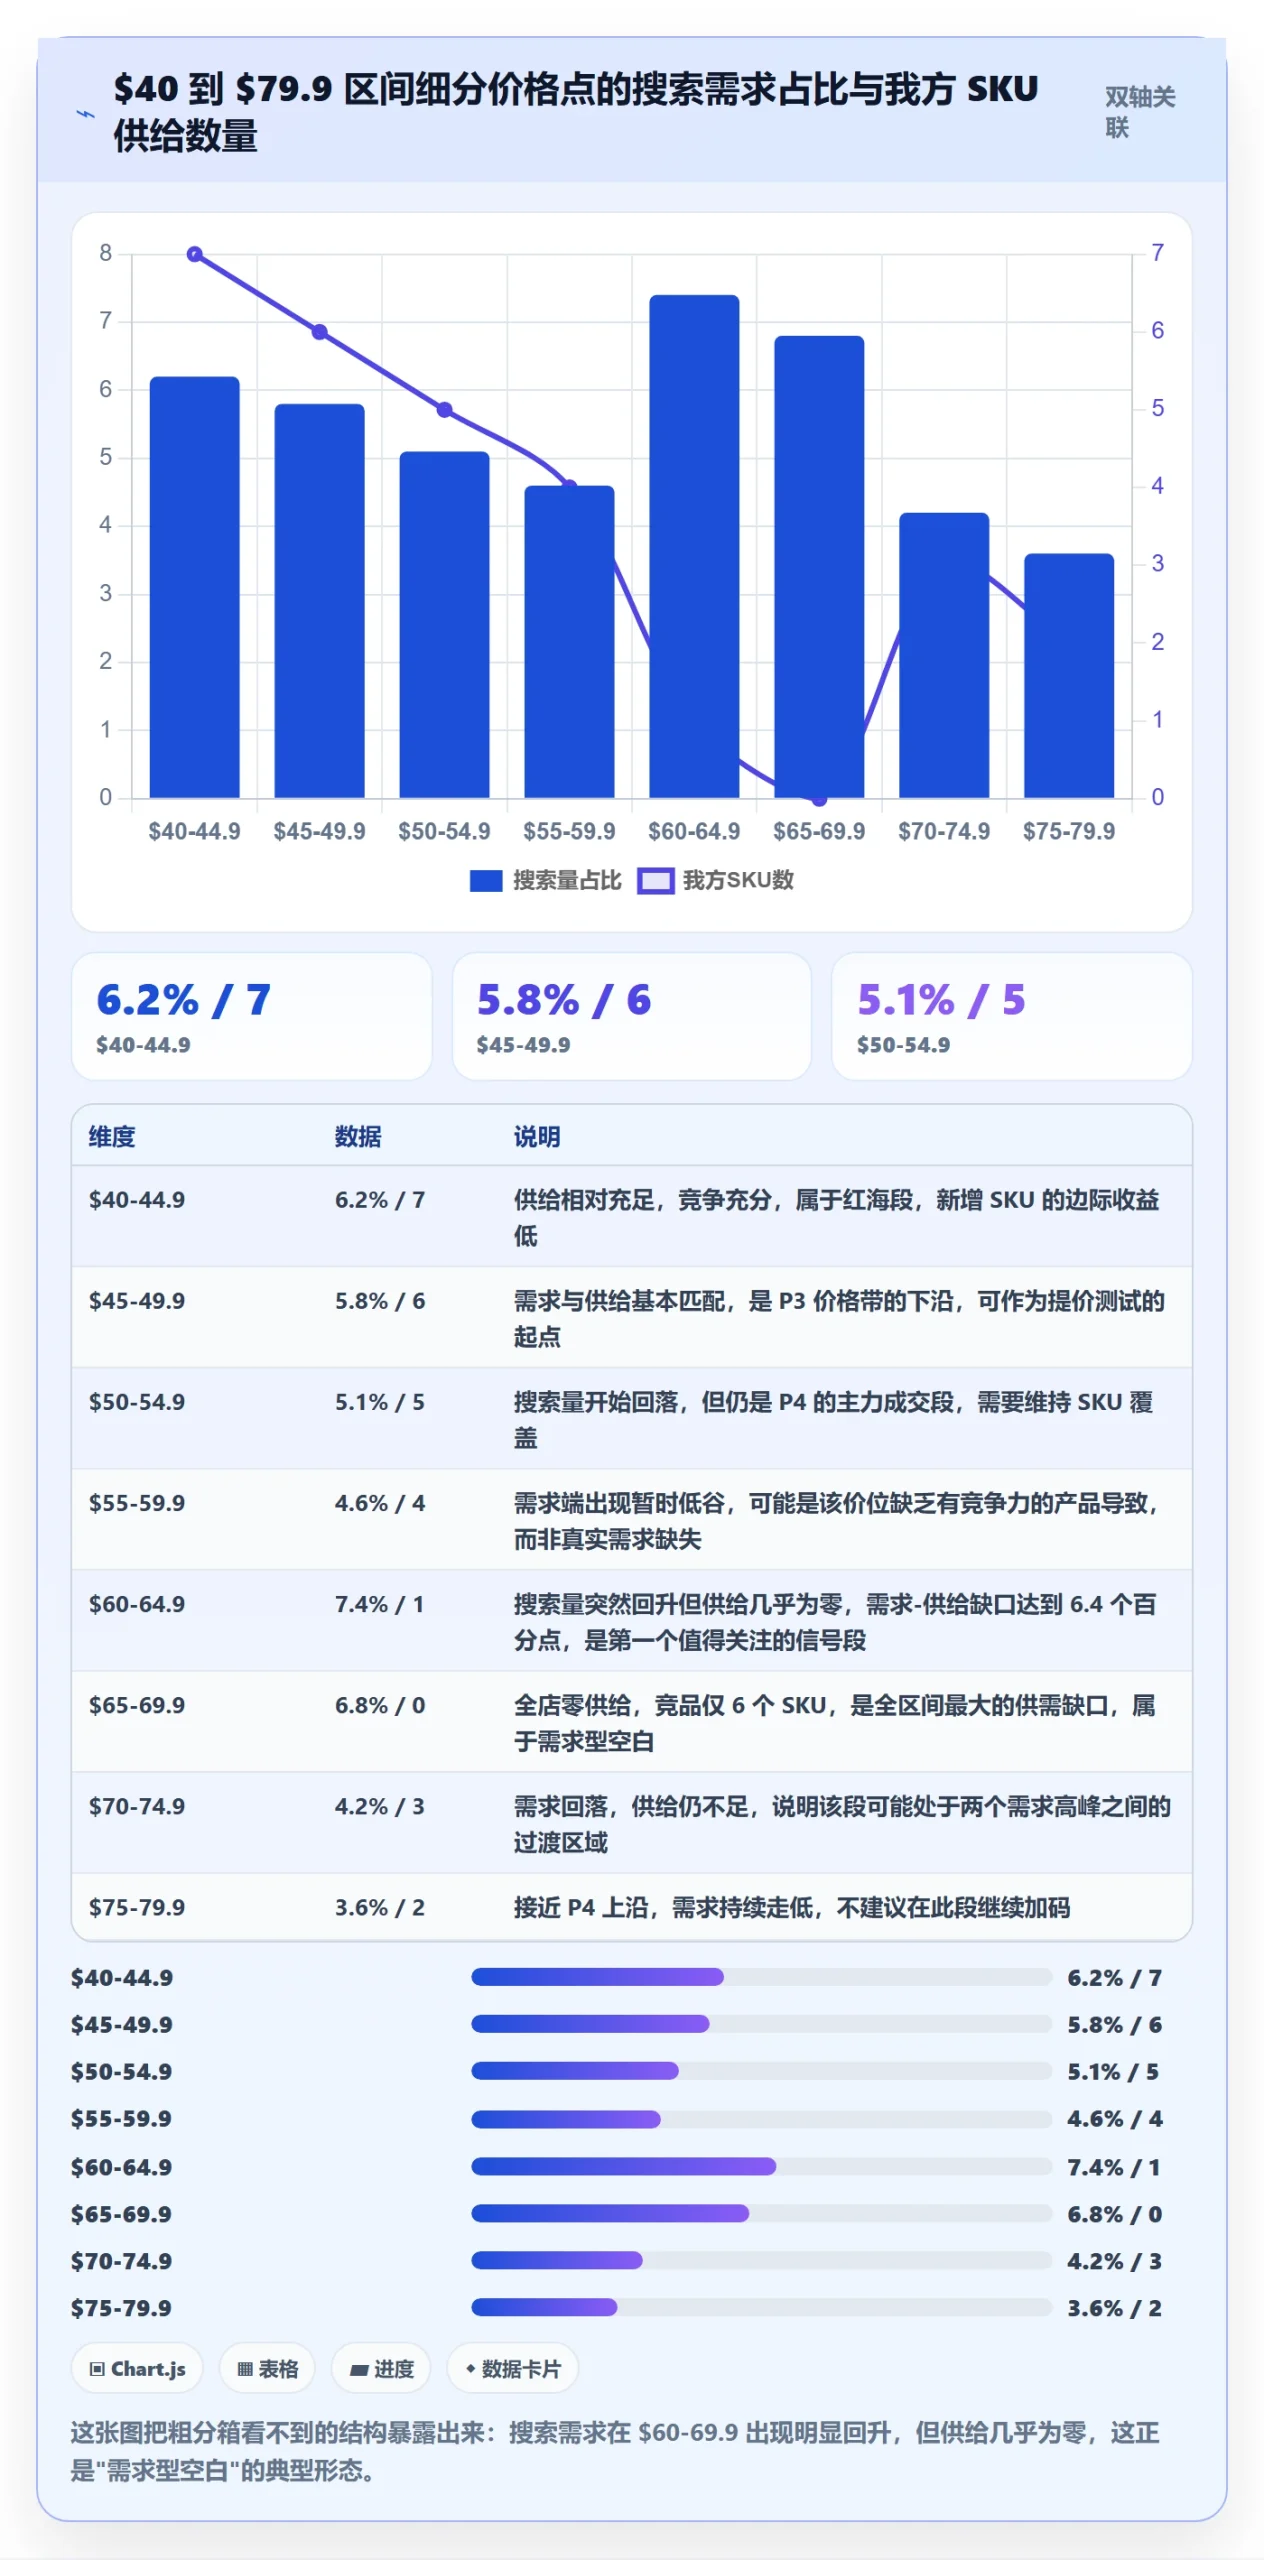The height and width of the screenshot is (2560, 1264).
Task: Click the table row label $65-69.9
Action: click(x=137, y=1705)
